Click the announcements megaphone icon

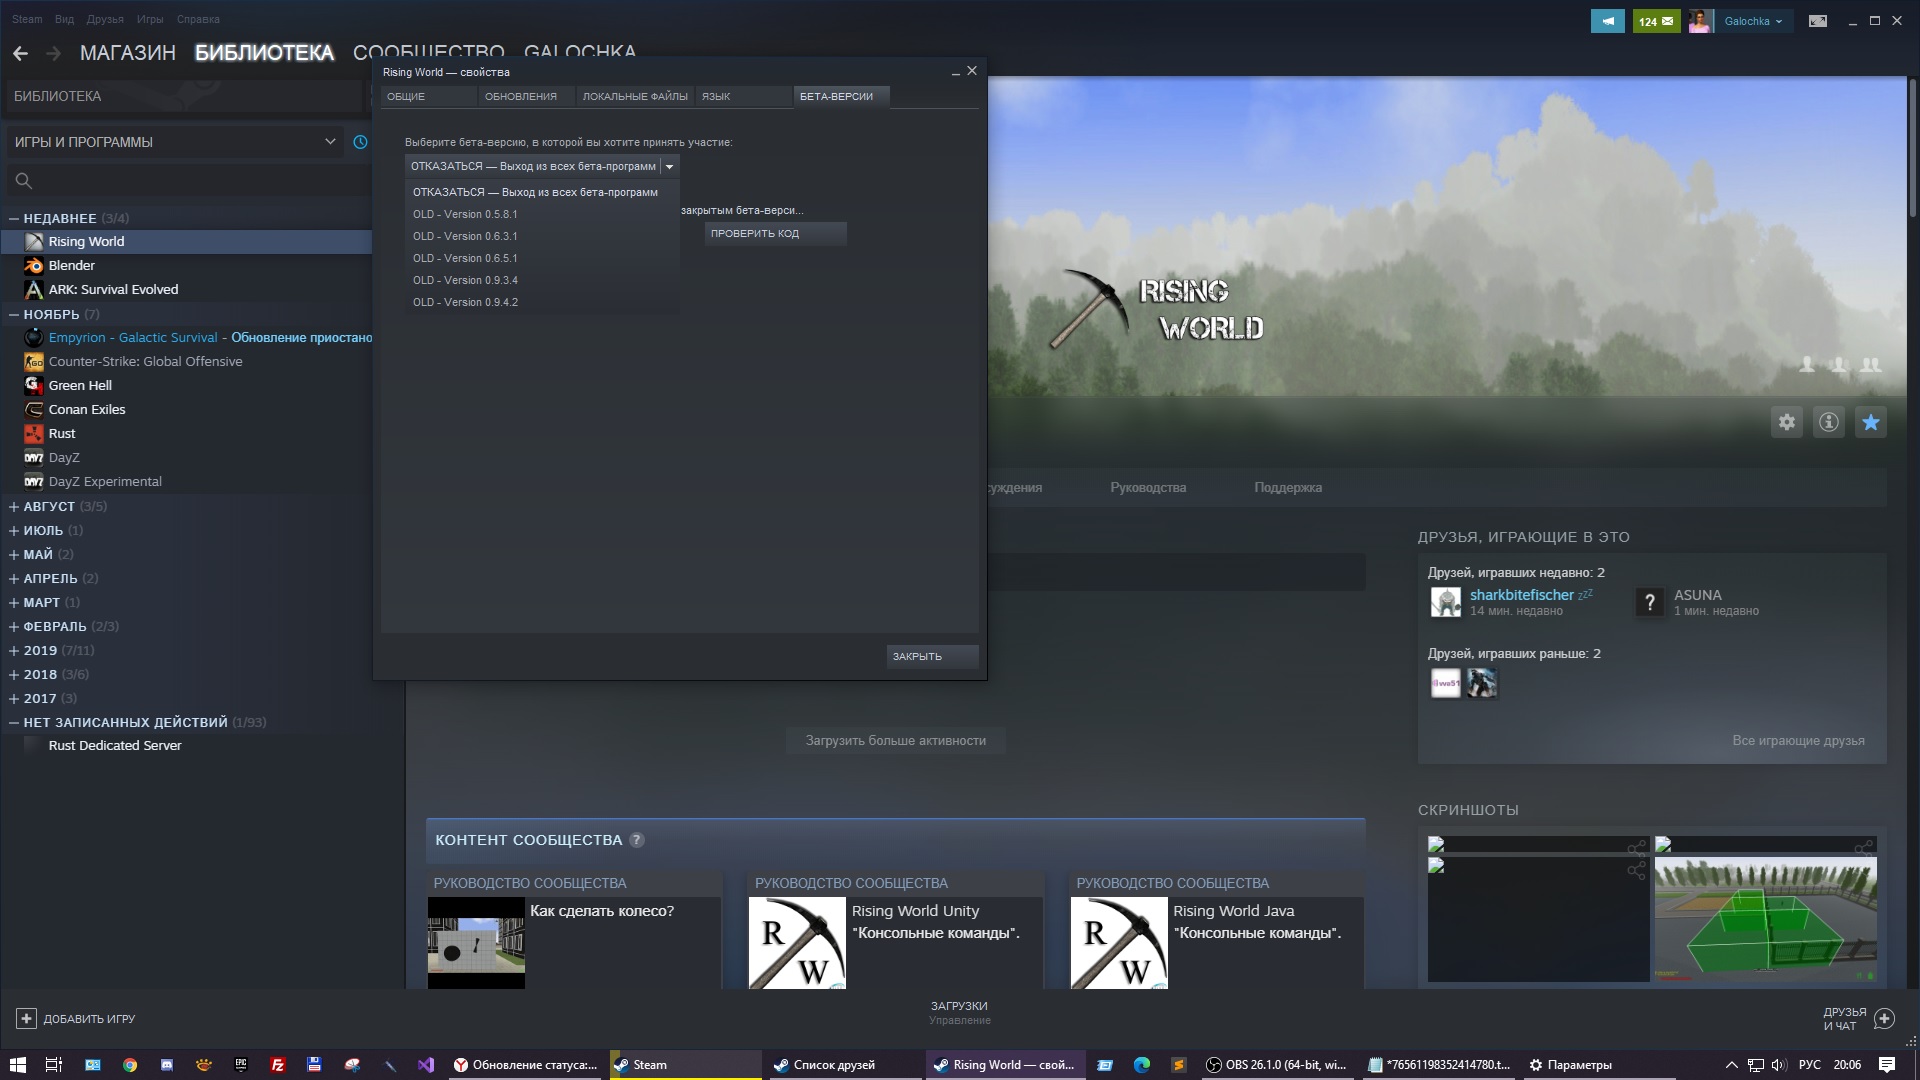pyautogui.click(x=1607, y=21)
